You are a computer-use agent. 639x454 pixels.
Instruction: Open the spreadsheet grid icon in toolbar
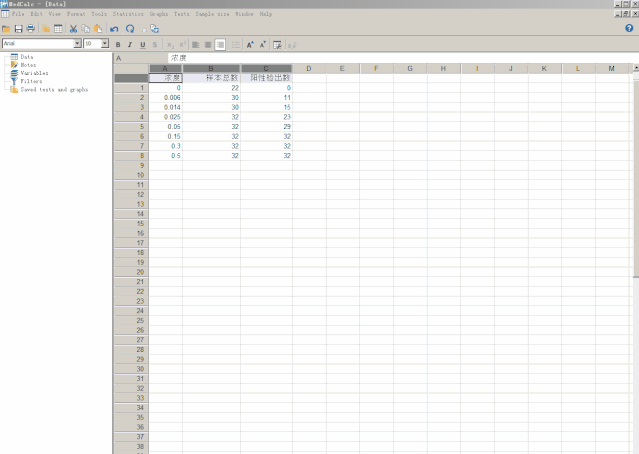58,29
